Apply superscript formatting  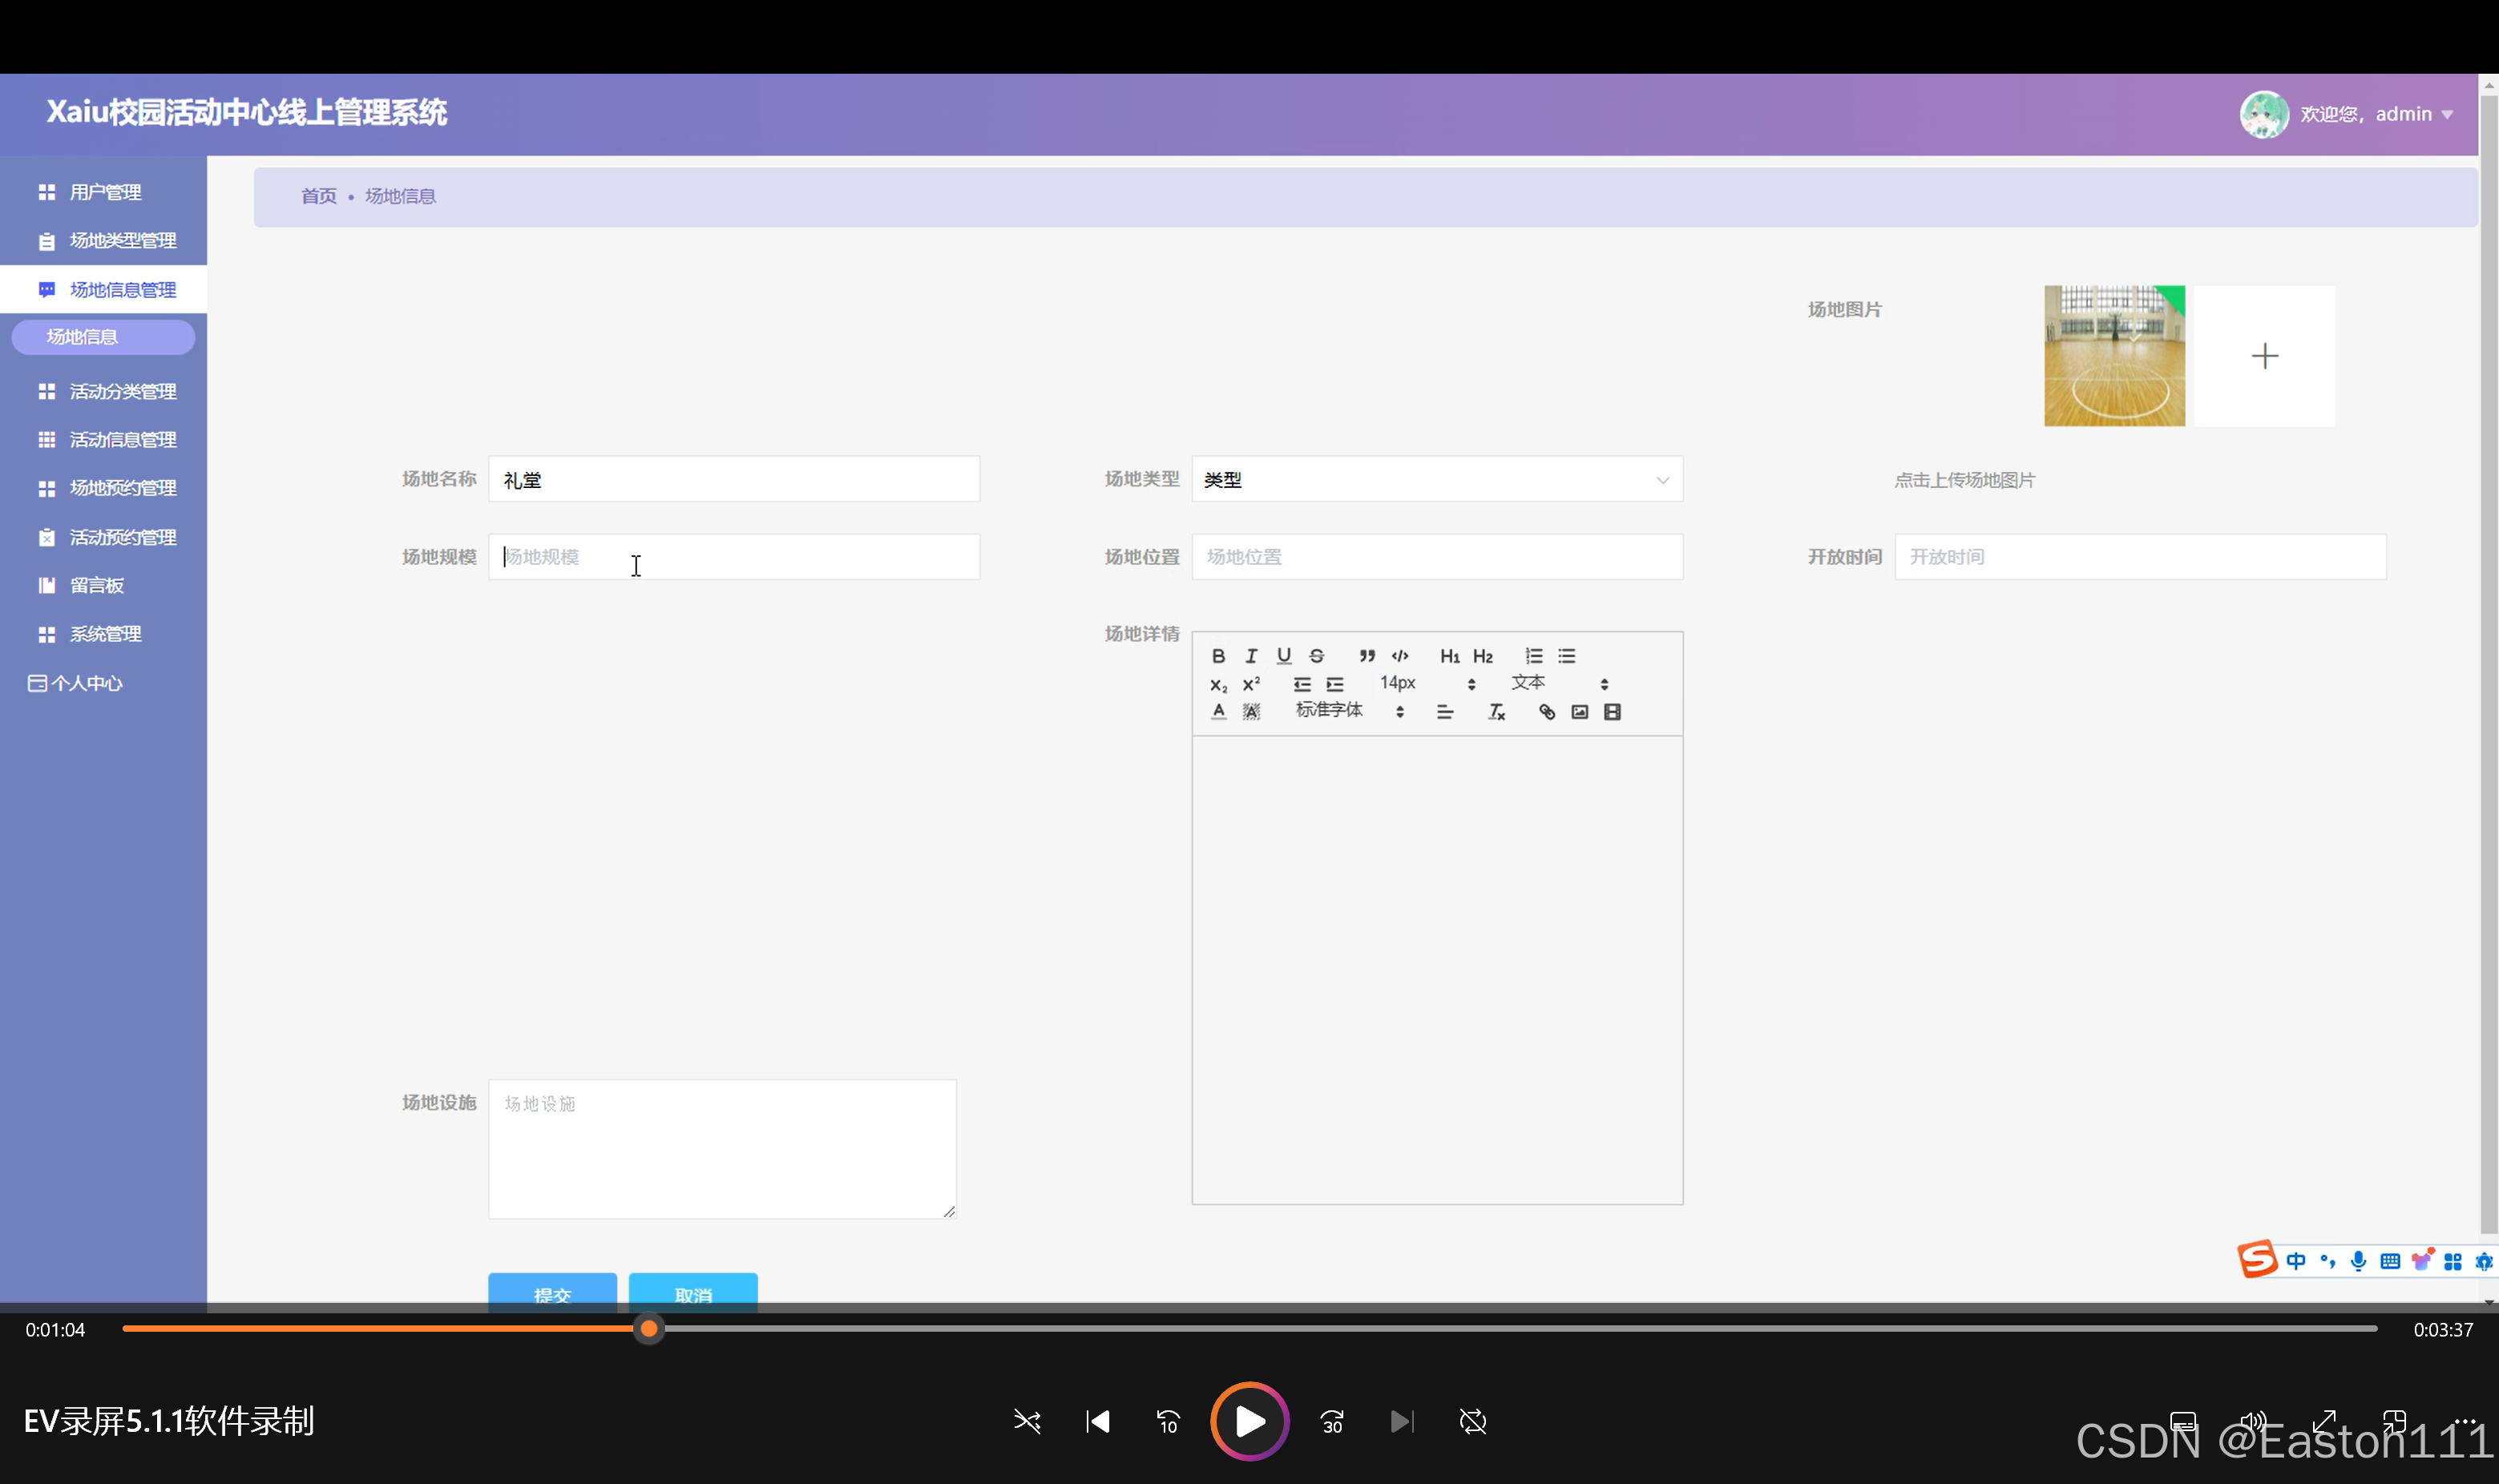1251,685
